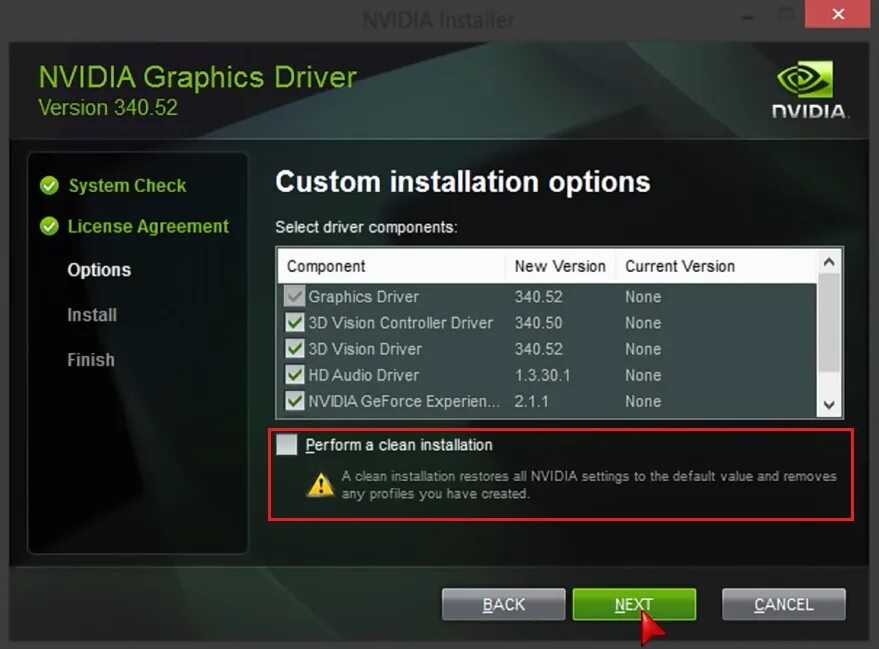
Task: Uncheck the HD Audio Driver component
Action: click(x=294, y=374)
